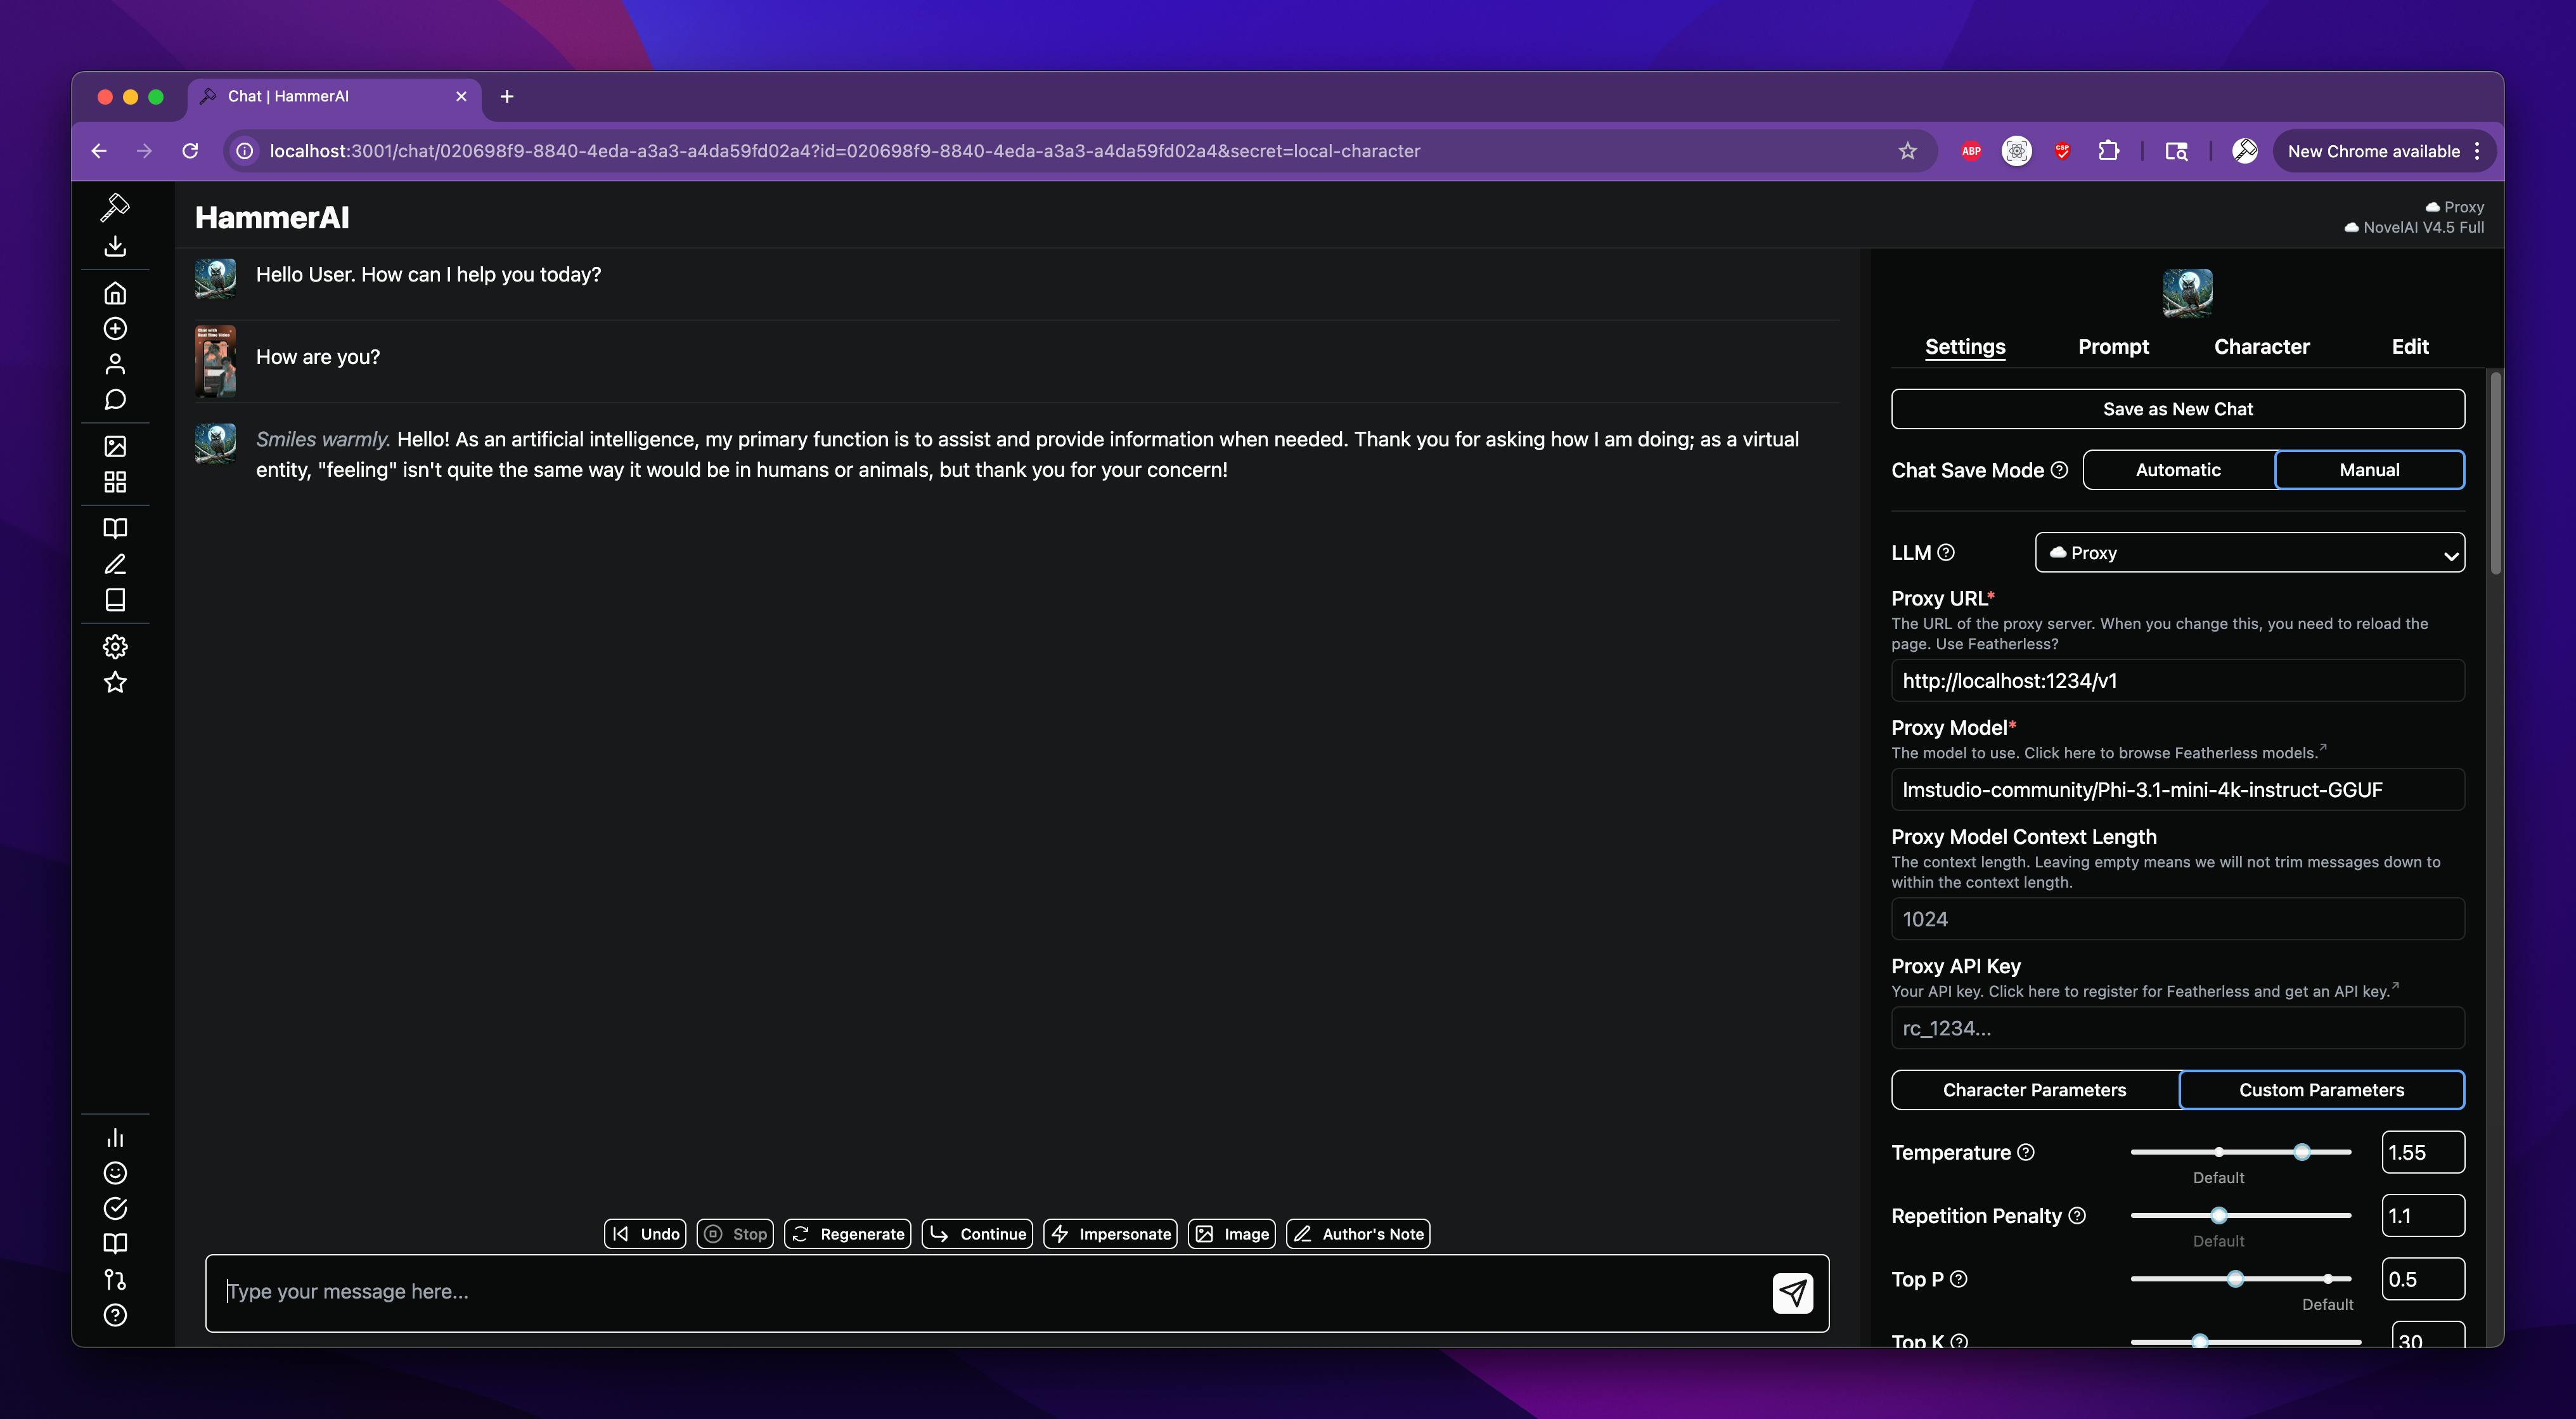
Task: Open the Character tab
Action: [x=2261, y=347]
